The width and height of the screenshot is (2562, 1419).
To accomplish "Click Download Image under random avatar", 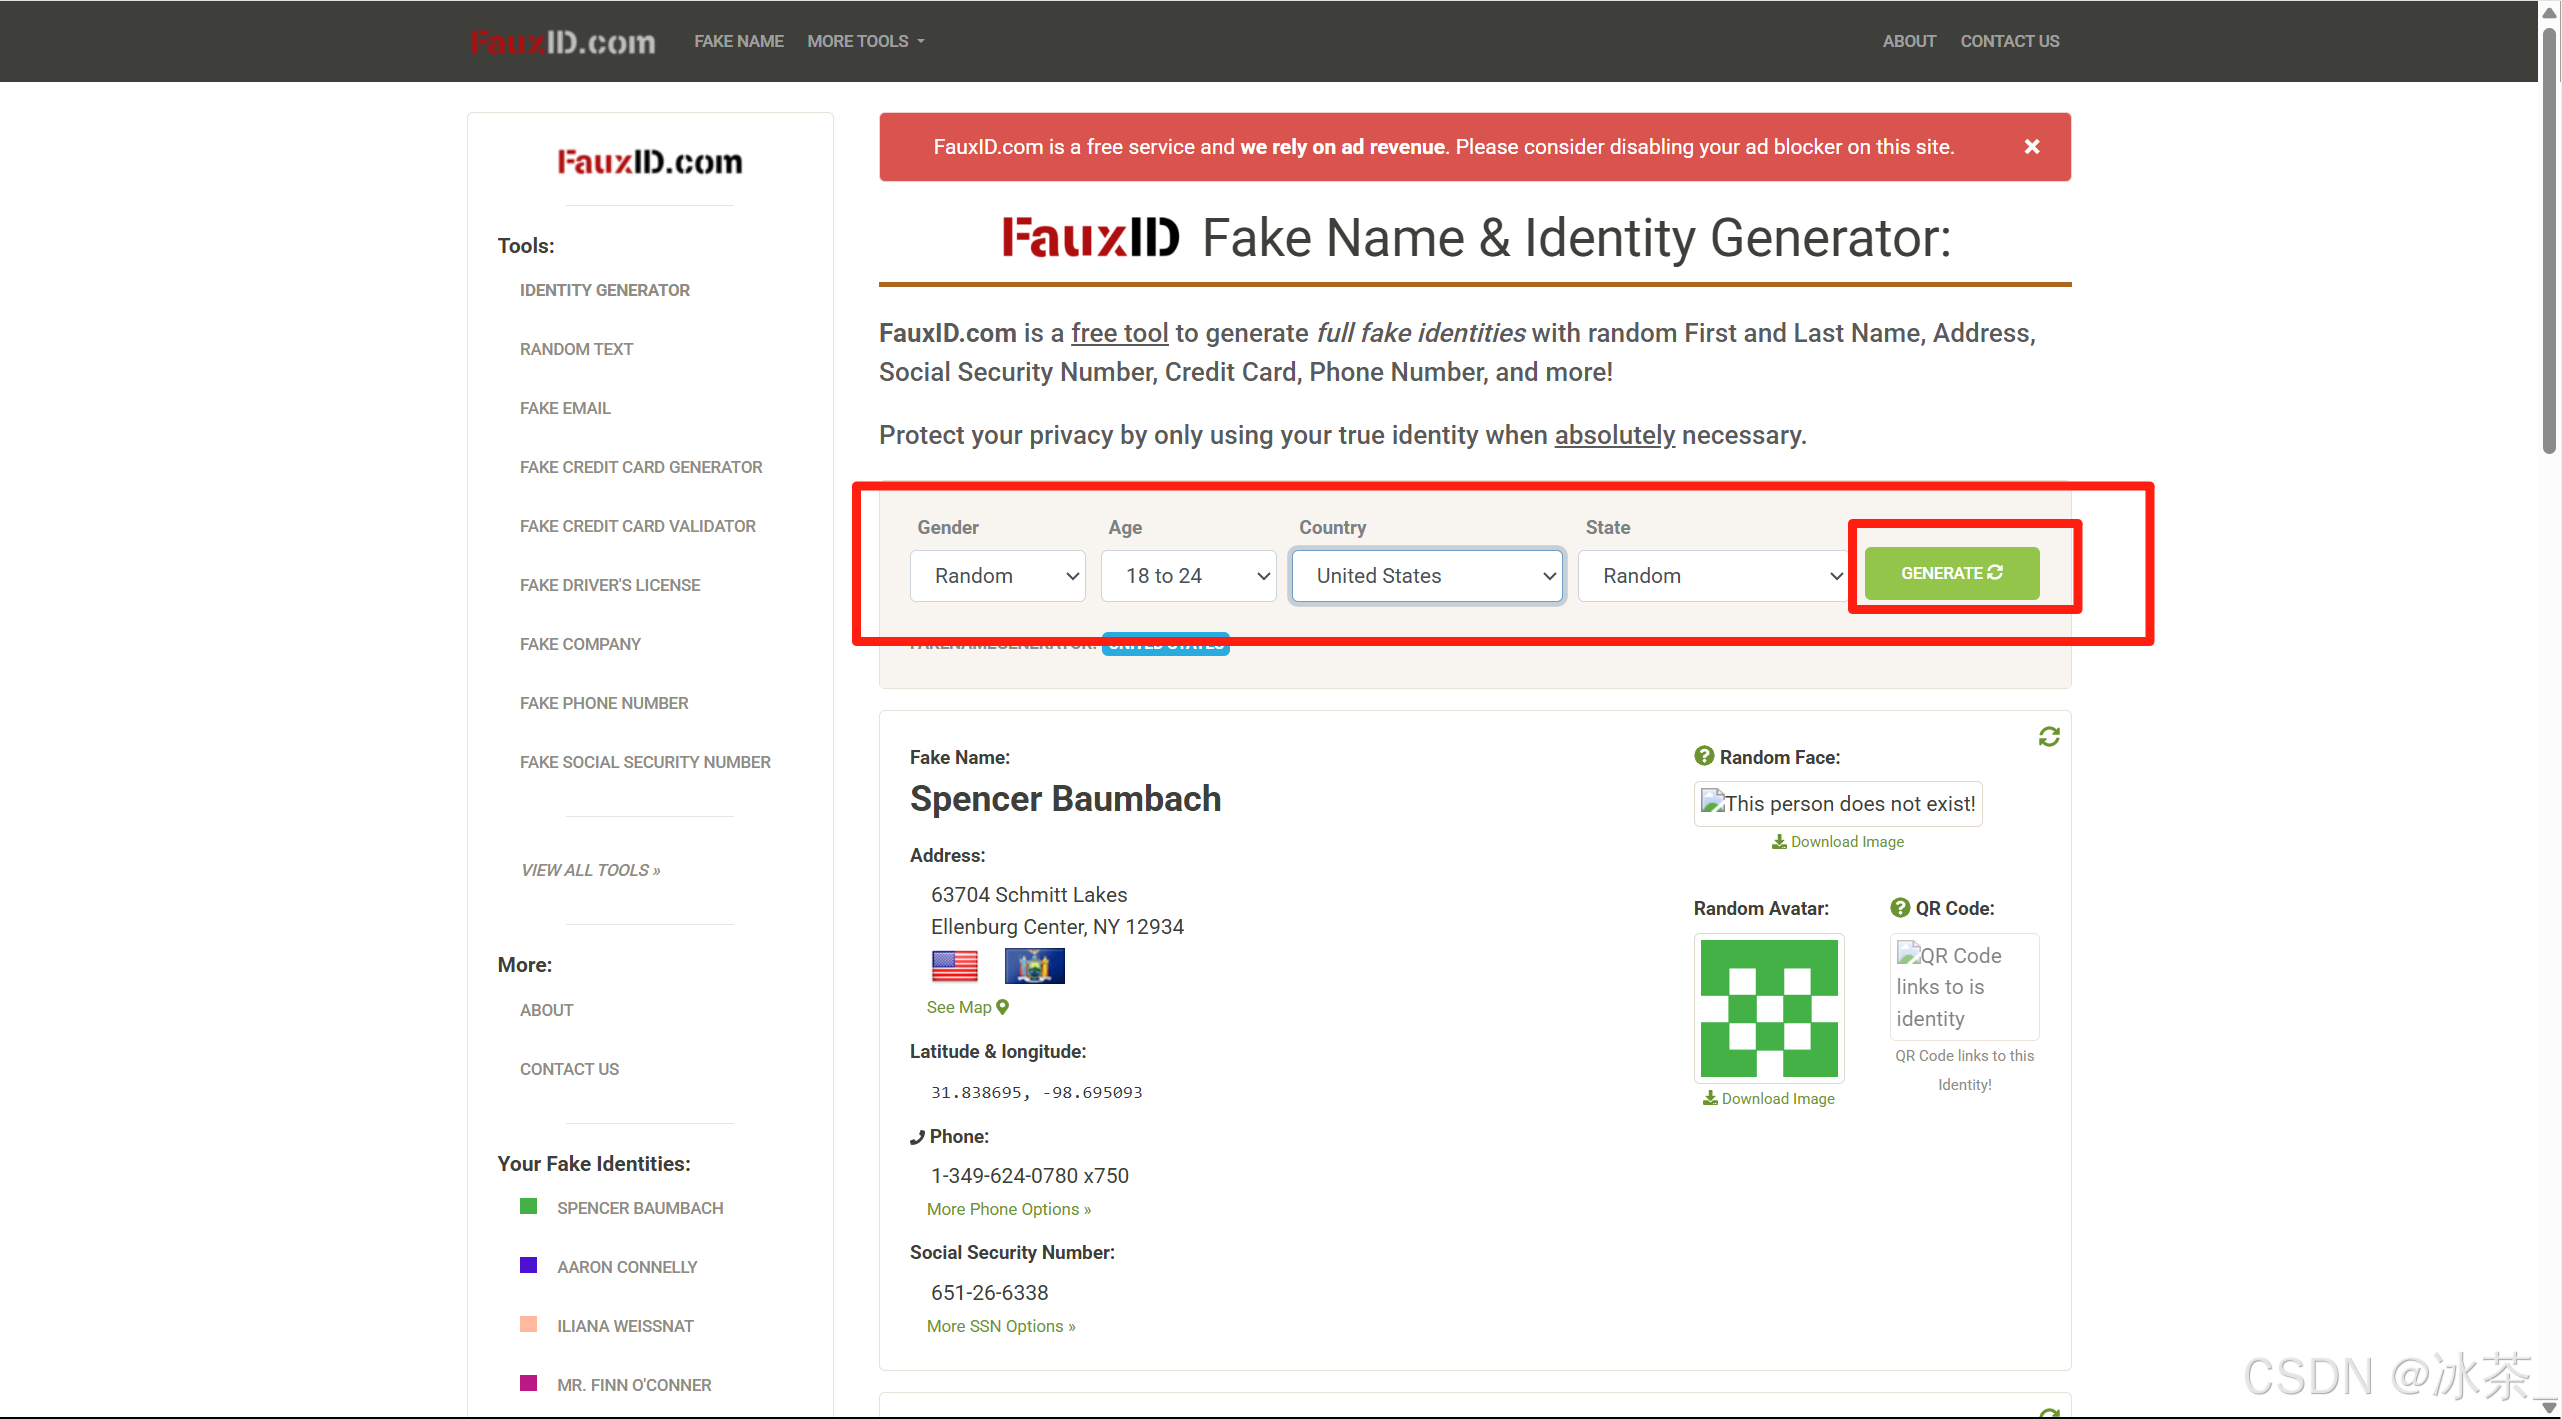I will [1768, 1098].
